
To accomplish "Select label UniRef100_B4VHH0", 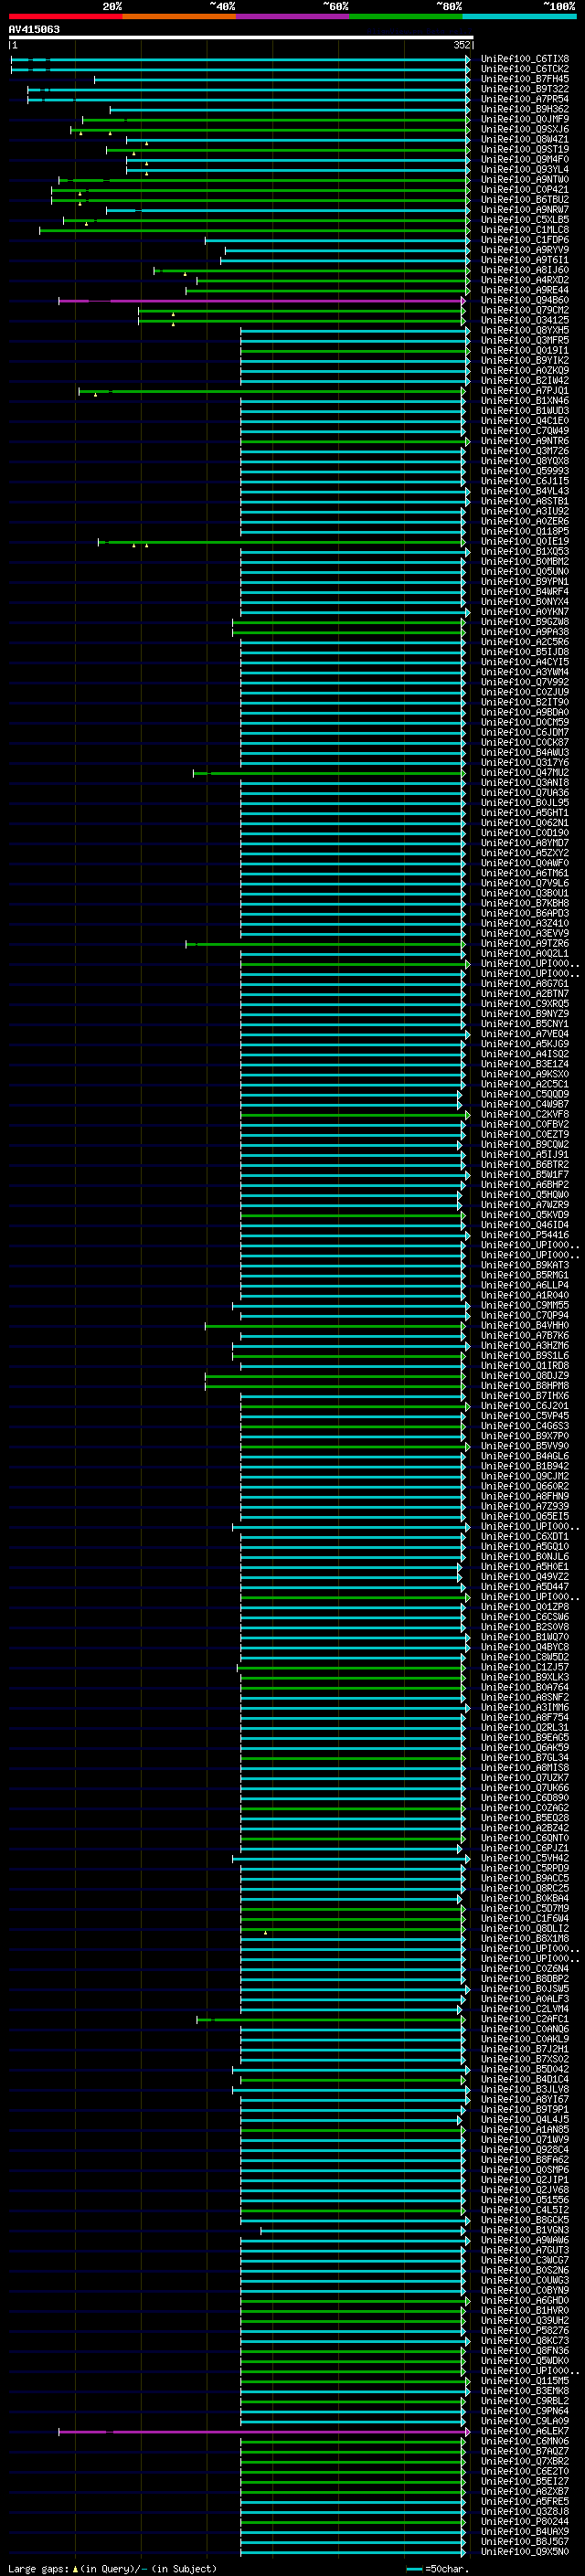I will click(524, 1325).
